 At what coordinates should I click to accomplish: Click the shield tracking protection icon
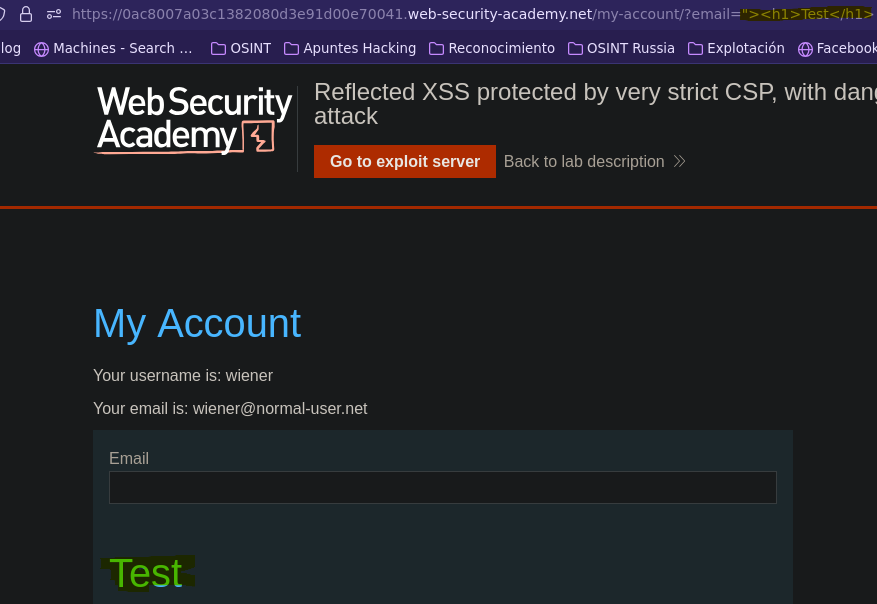pos(2,14)
